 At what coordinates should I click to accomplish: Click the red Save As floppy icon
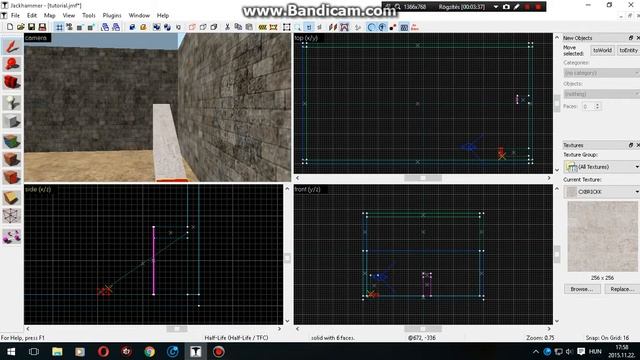point(42,27)
